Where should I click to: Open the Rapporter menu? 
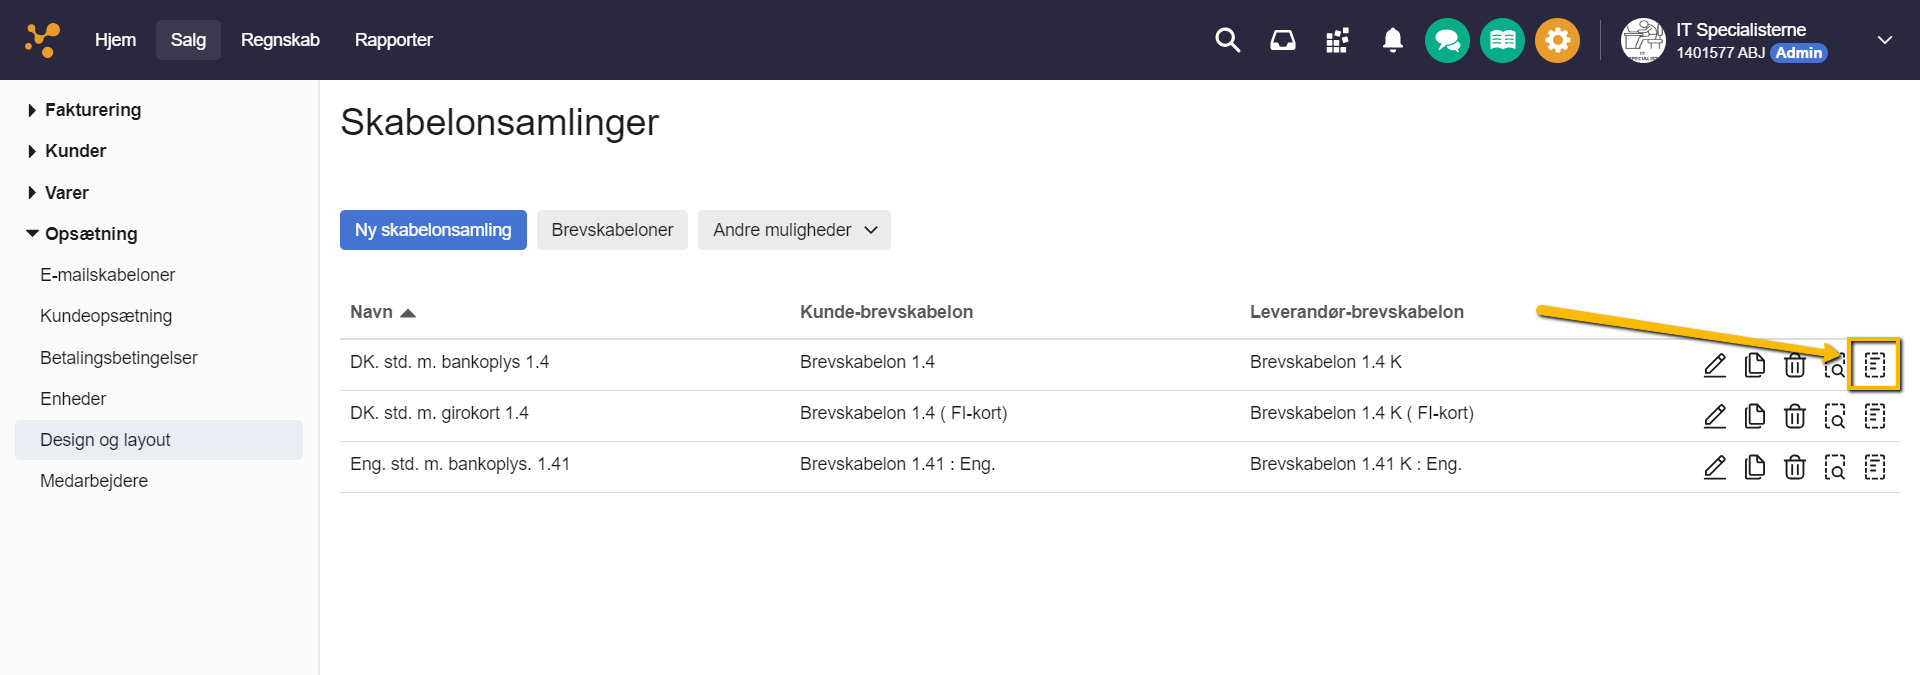(x=393, y=40)
